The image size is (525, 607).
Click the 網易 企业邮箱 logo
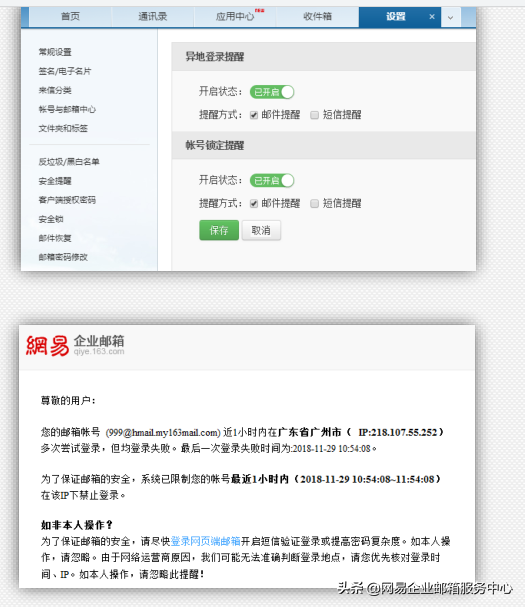75,345
